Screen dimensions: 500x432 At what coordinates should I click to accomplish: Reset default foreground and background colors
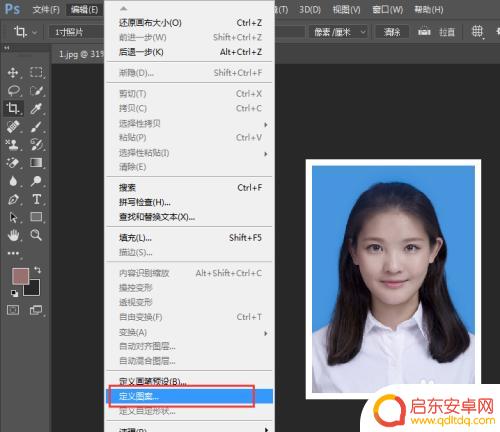14,293
